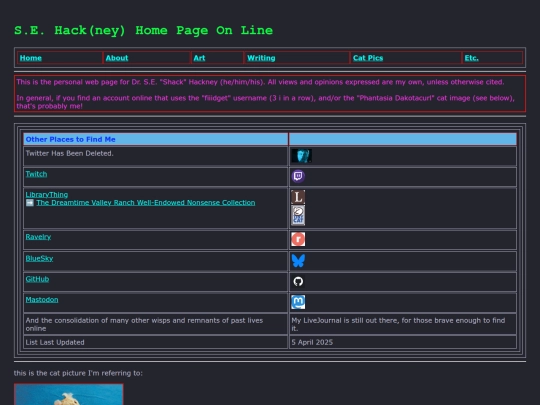Click the 'Other Places to Find Me' header

click(x=70, y=139)
